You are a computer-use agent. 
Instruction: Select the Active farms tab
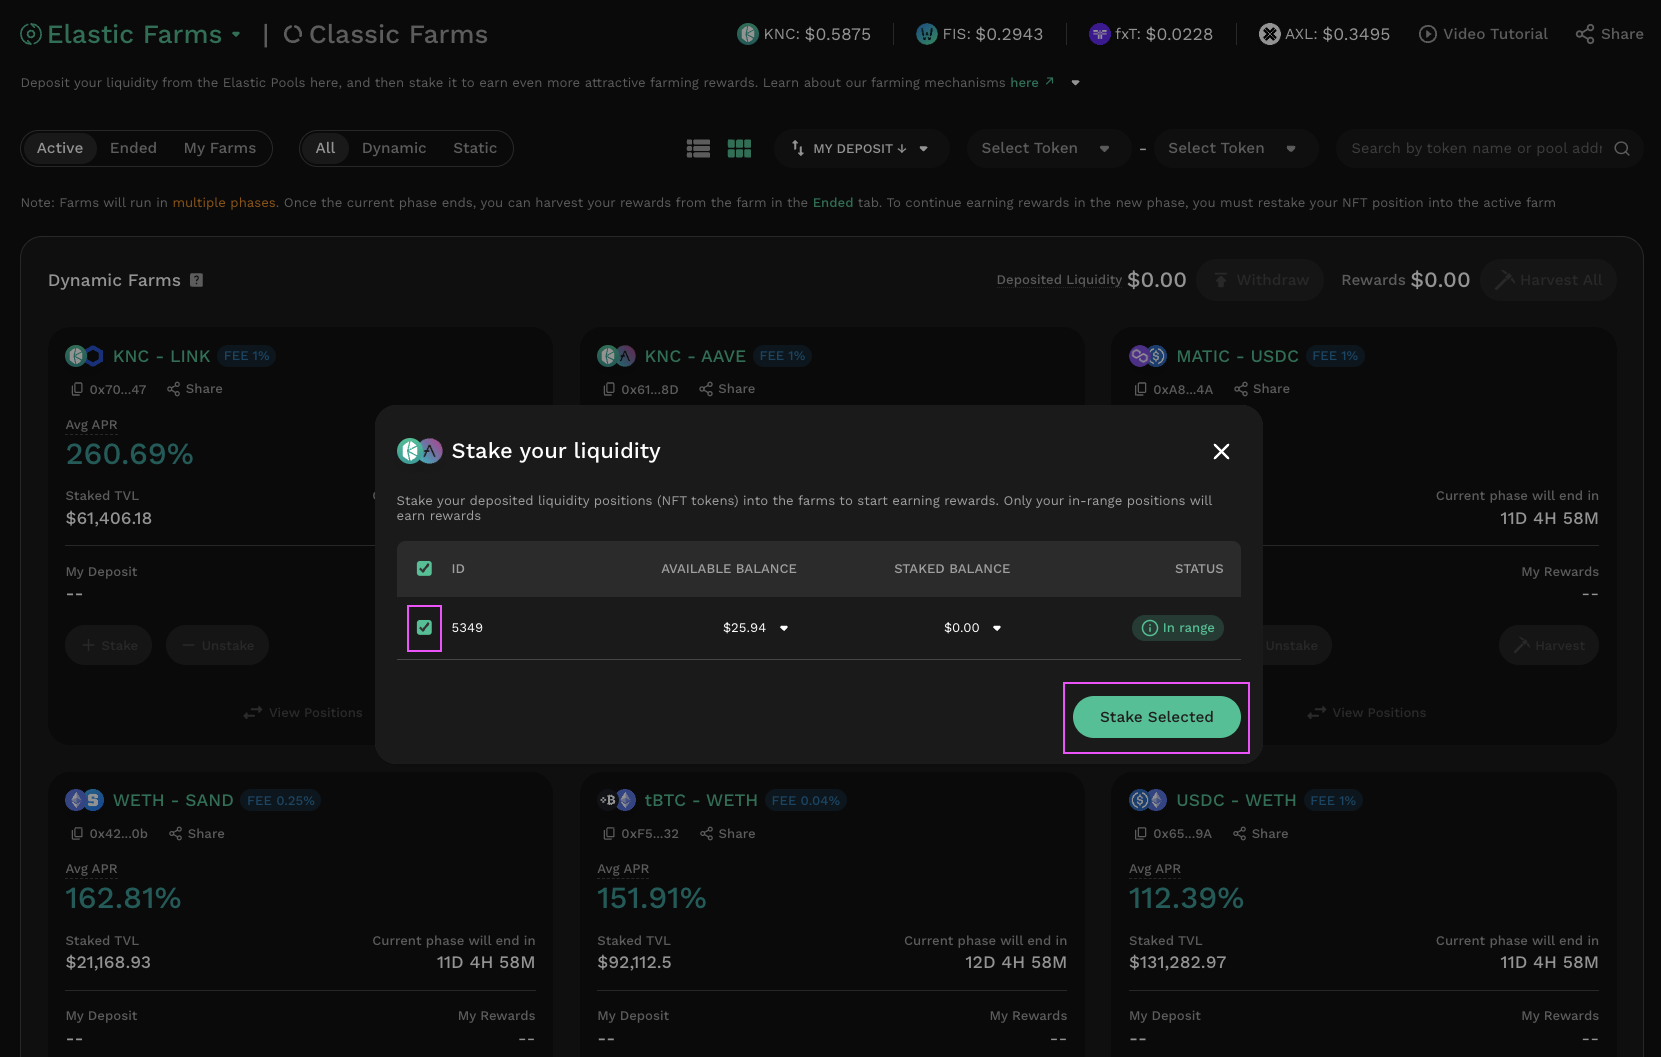pyautogui.click(x=60, y=148)
